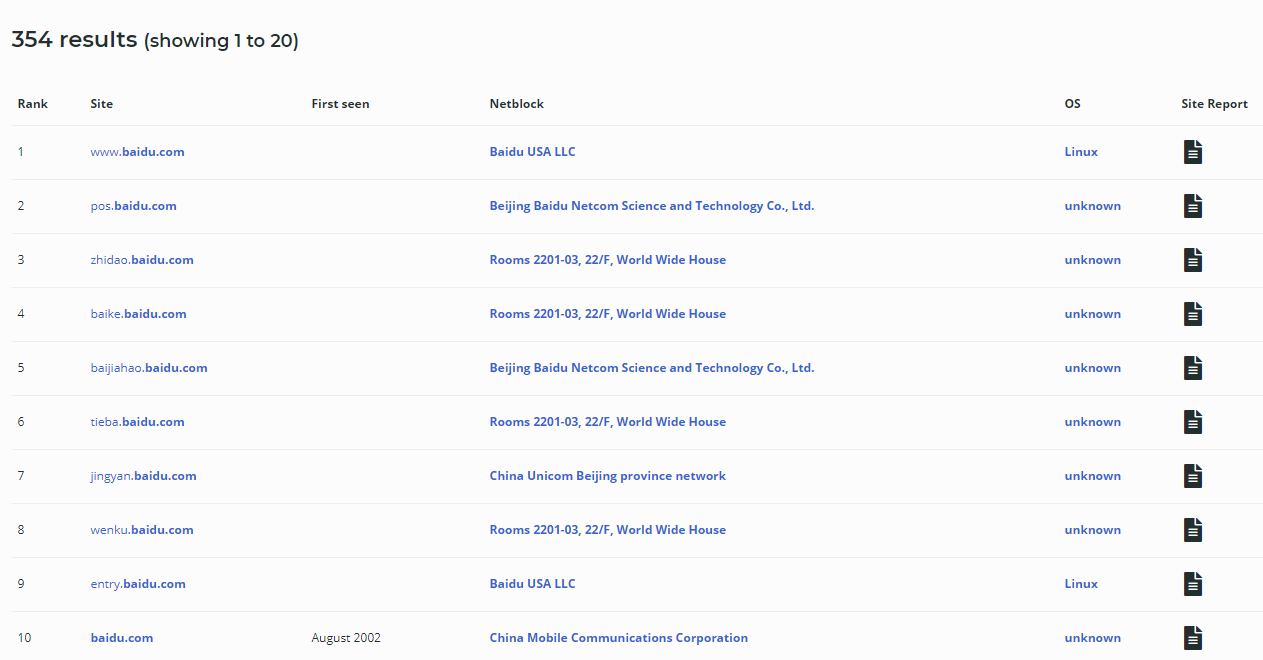This screenshot has width=1263, height=660.
Task: Click unknown OS link for tieba.baidu.com
Action: point(1092,422)
